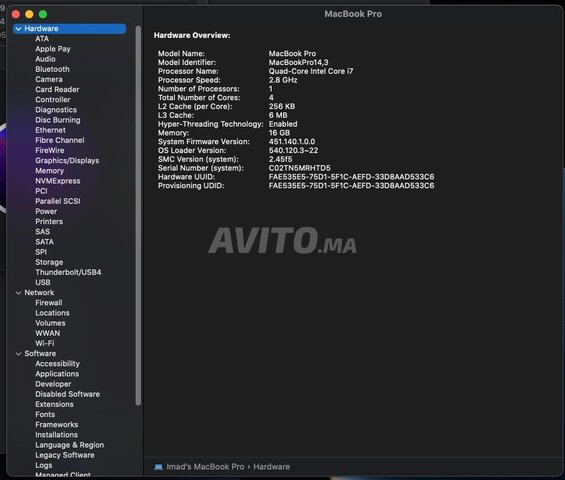
Task: Select Fibre Channel entry
Action: click(59, 140)
